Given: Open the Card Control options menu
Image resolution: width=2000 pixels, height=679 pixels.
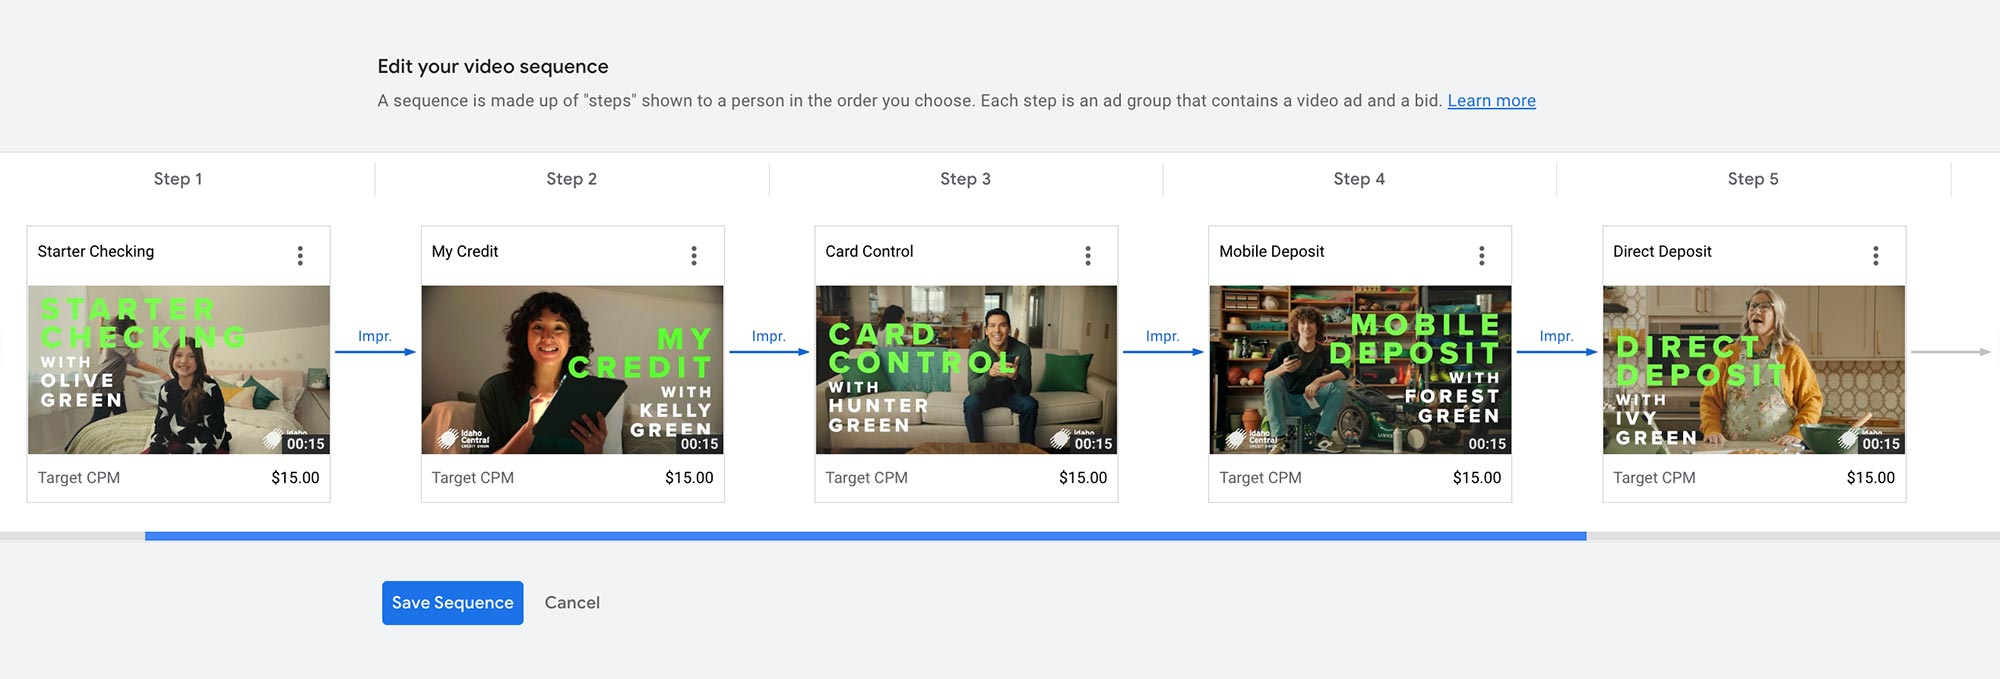Looking at the screenshot, I should pos(1088,256).
